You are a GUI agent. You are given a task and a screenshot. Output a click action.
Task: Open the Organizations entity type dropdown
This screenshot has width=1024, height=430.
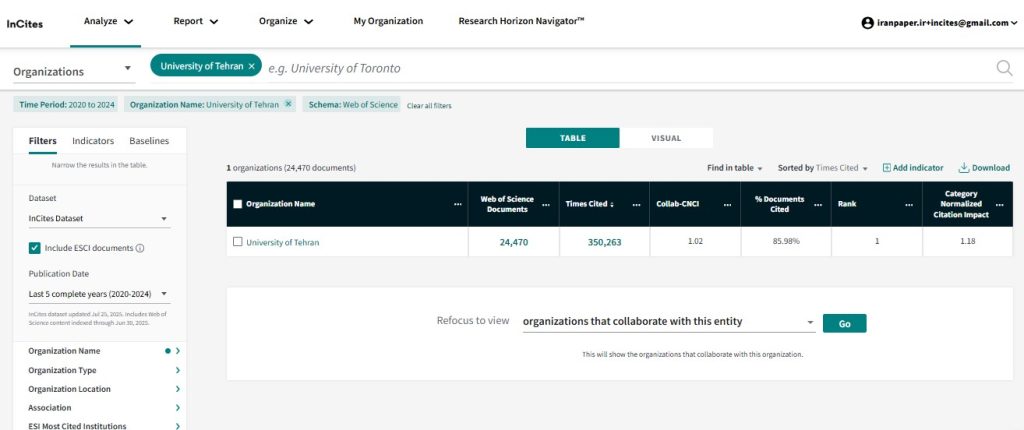tap(72, 70)
